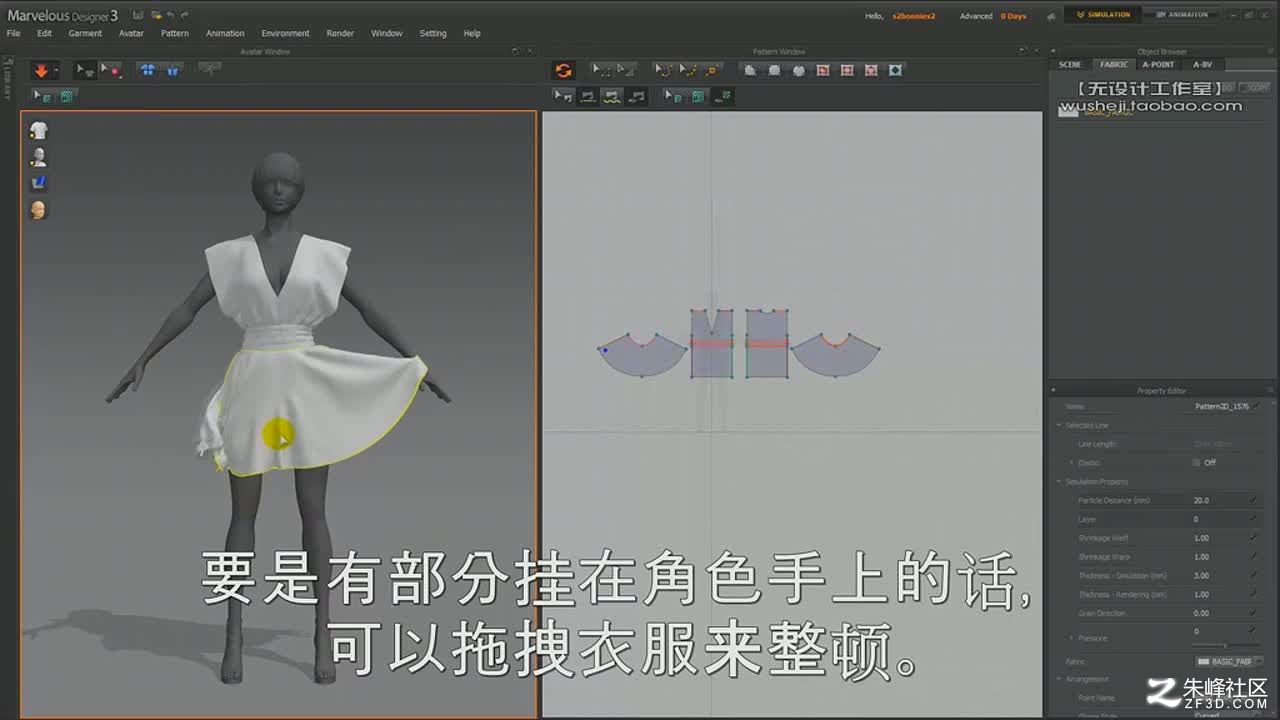The image size is (1280, 720).
Task: Expand the Elastic property row
Action: 1071,462
